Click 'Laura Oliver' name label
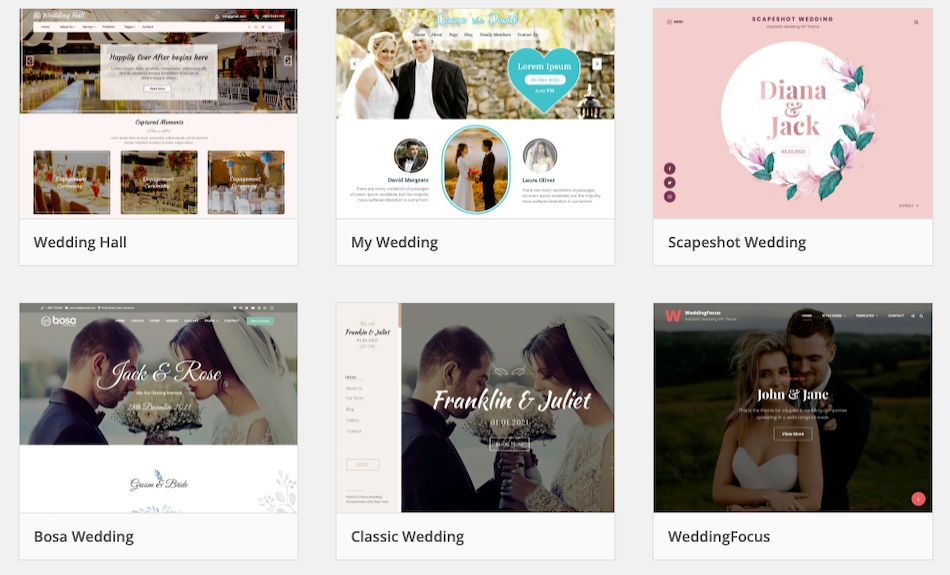This screenshot has height=575, width=950. tap(539, 180)
